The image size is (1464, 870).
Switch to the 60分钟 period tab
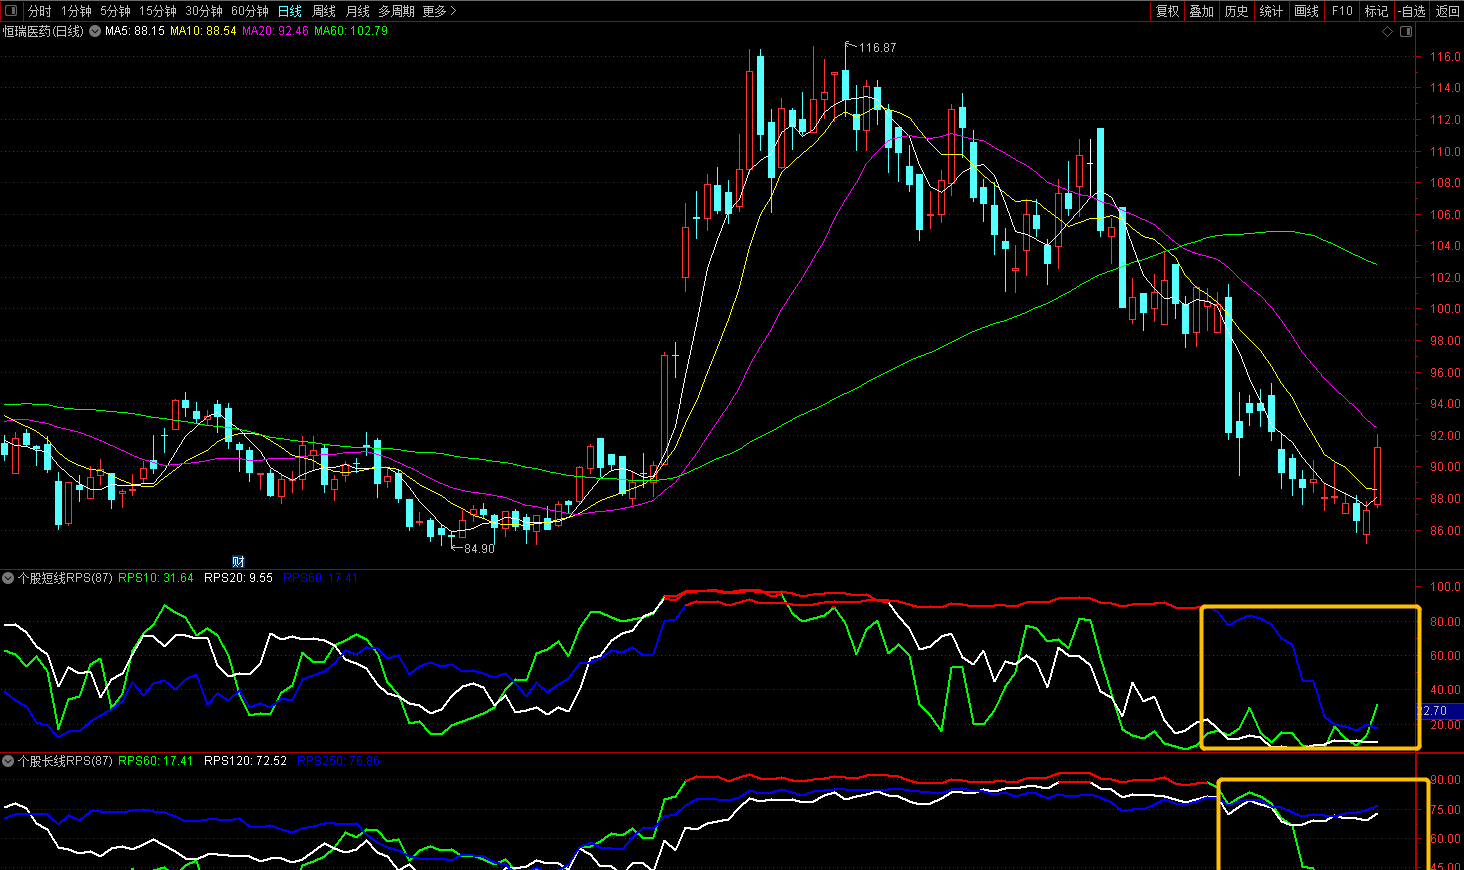pyautogui.click(x=250, y=11)
